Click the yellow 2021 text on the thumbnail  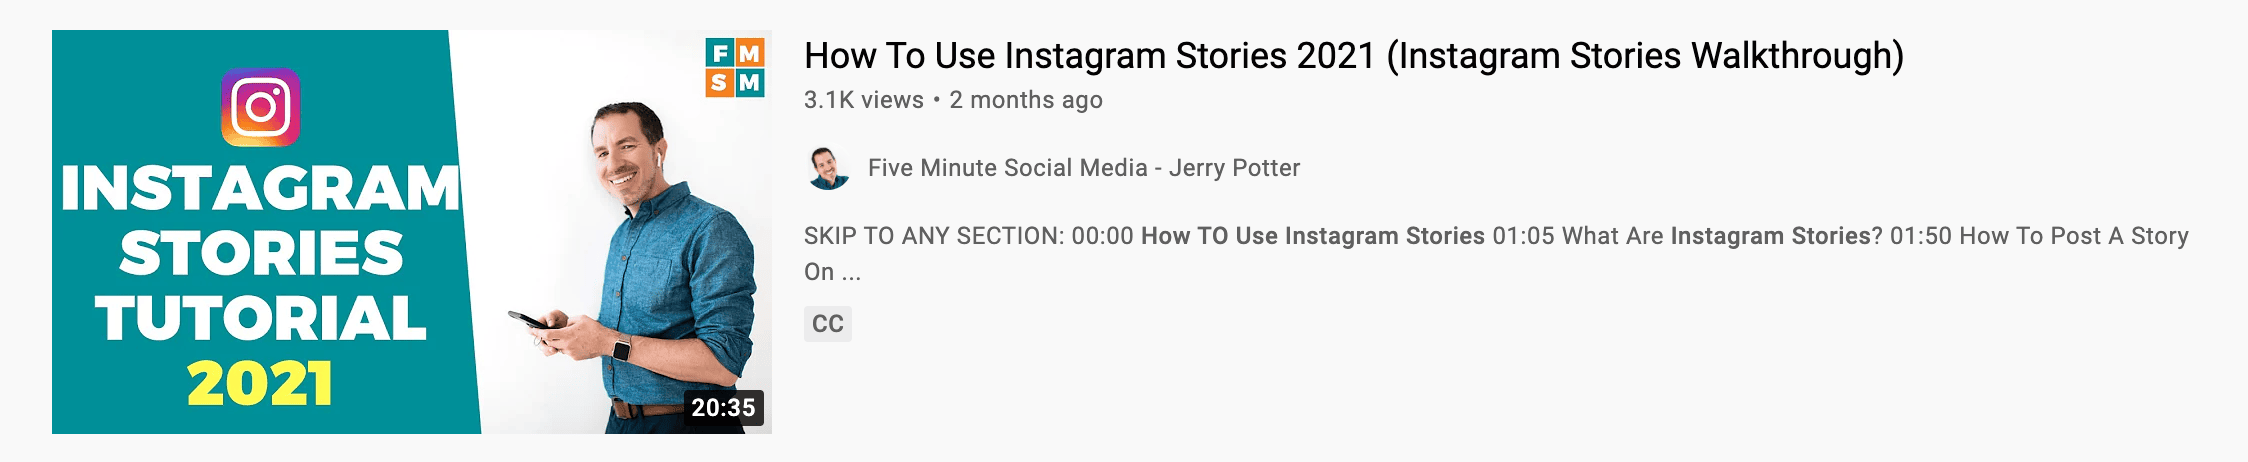260,384
